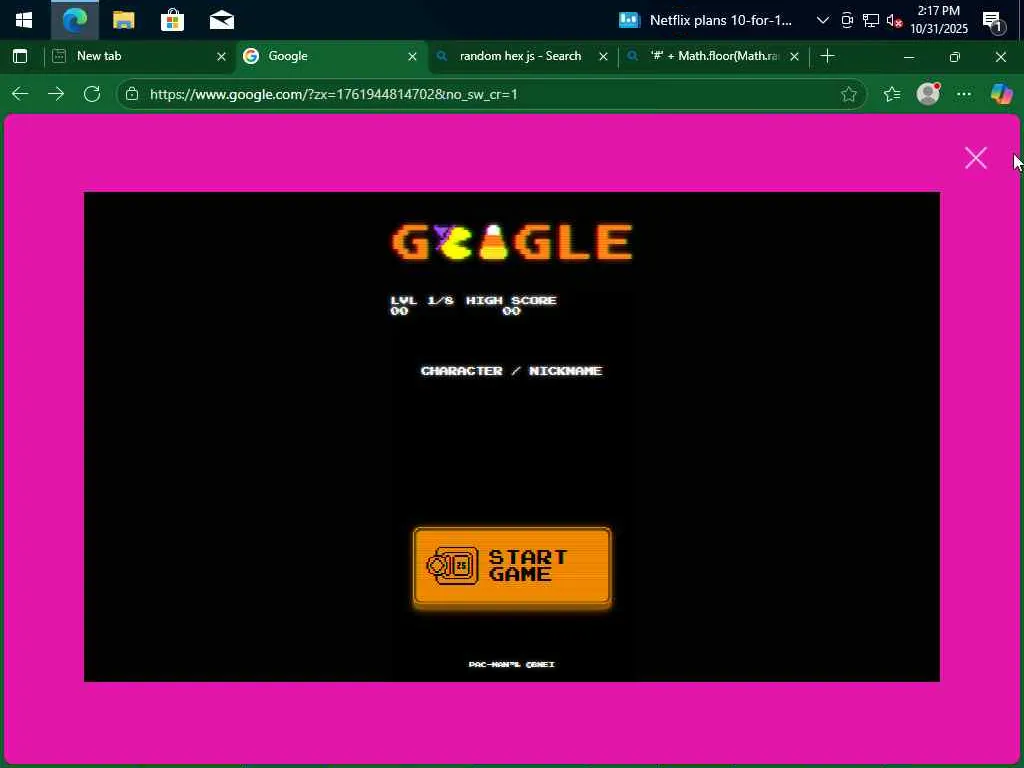Refresh the current page
The image size is (1024, 768).
click(x=92, y=94)
